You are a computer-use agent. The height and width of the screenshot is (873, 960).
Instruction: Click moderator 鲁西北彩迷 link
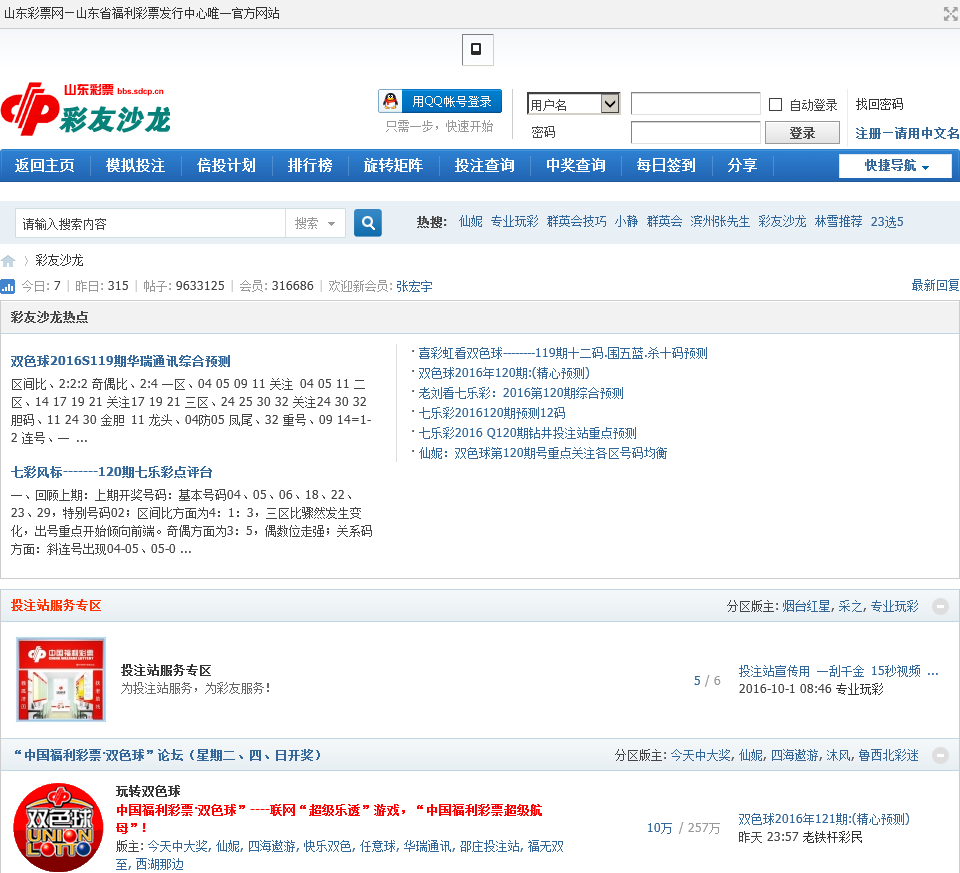tap(888, 755)
